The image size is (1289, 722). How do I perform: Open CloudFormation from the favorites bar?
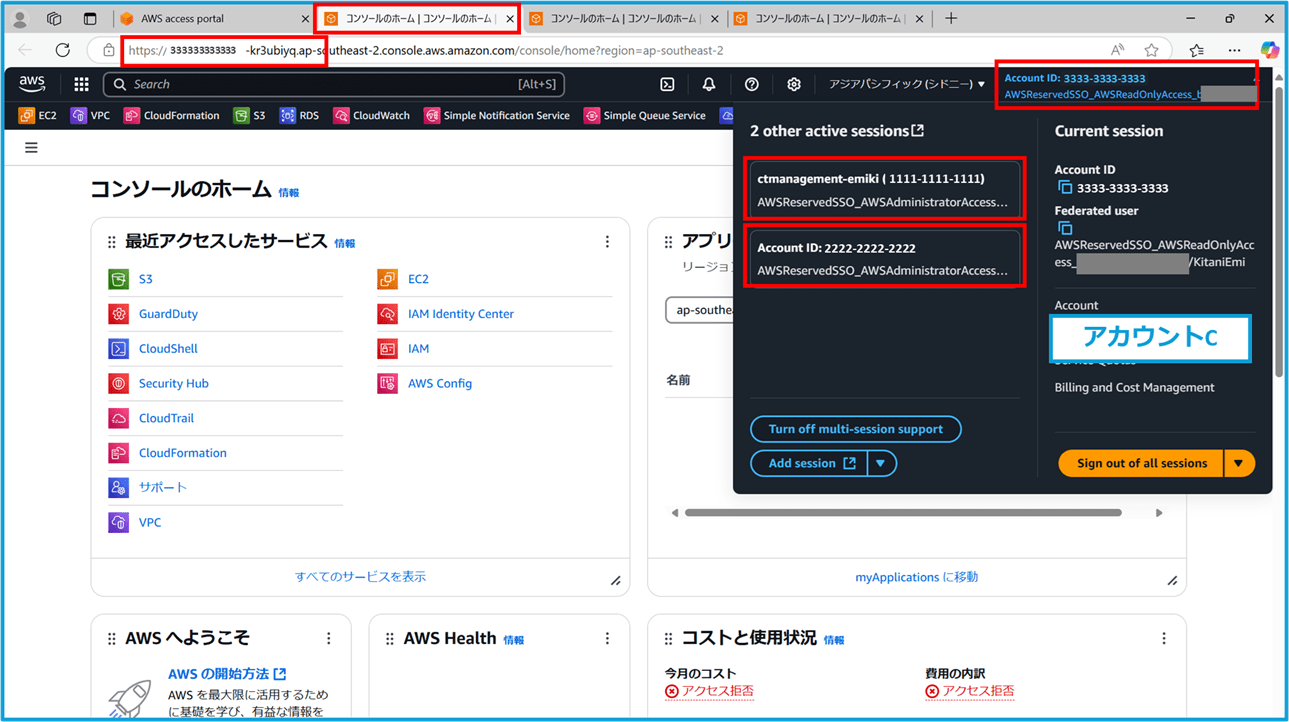click(x=171, y=116)
